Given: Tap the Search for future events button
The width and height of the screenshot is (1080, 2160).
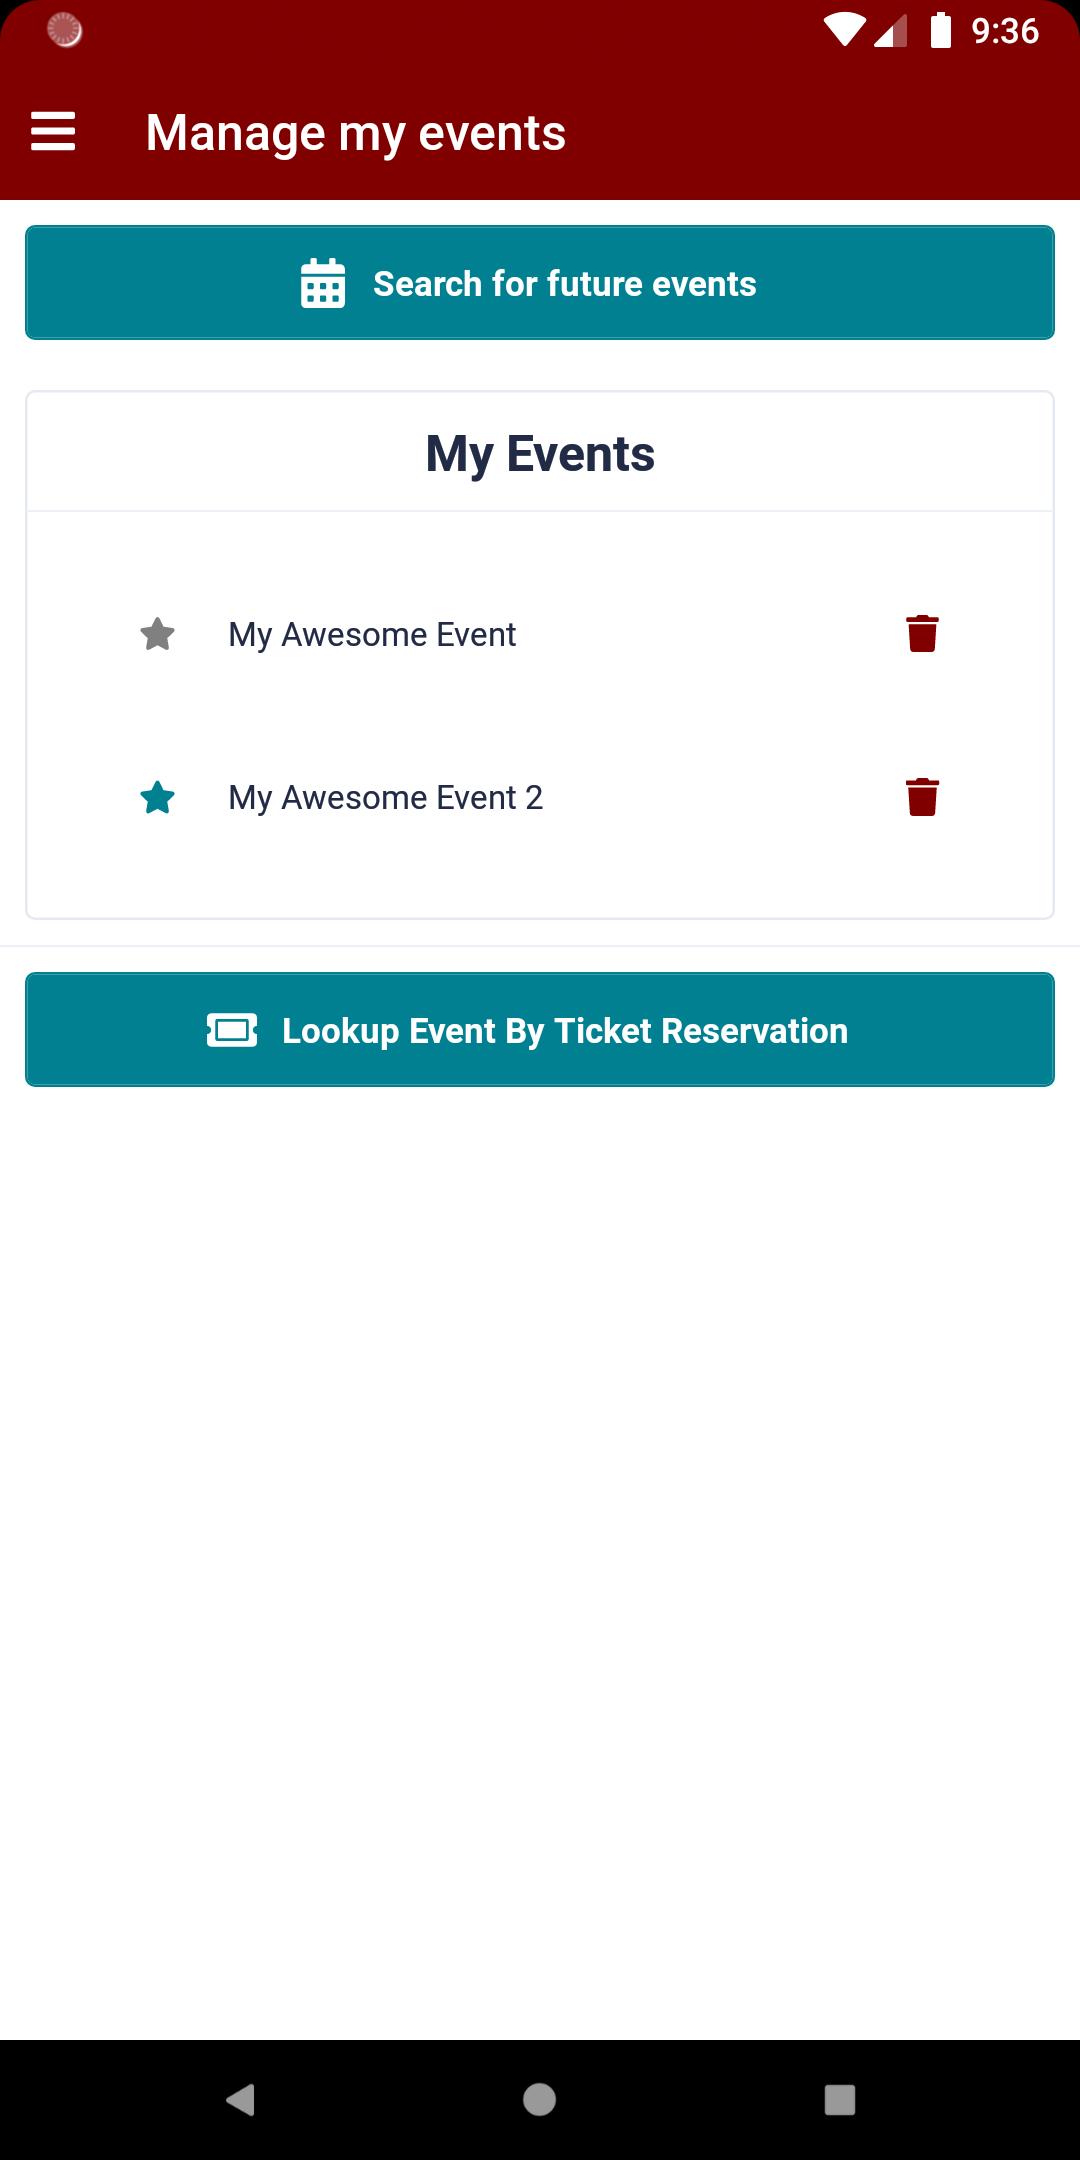Looking at the screenshot, I should point(540,283).
